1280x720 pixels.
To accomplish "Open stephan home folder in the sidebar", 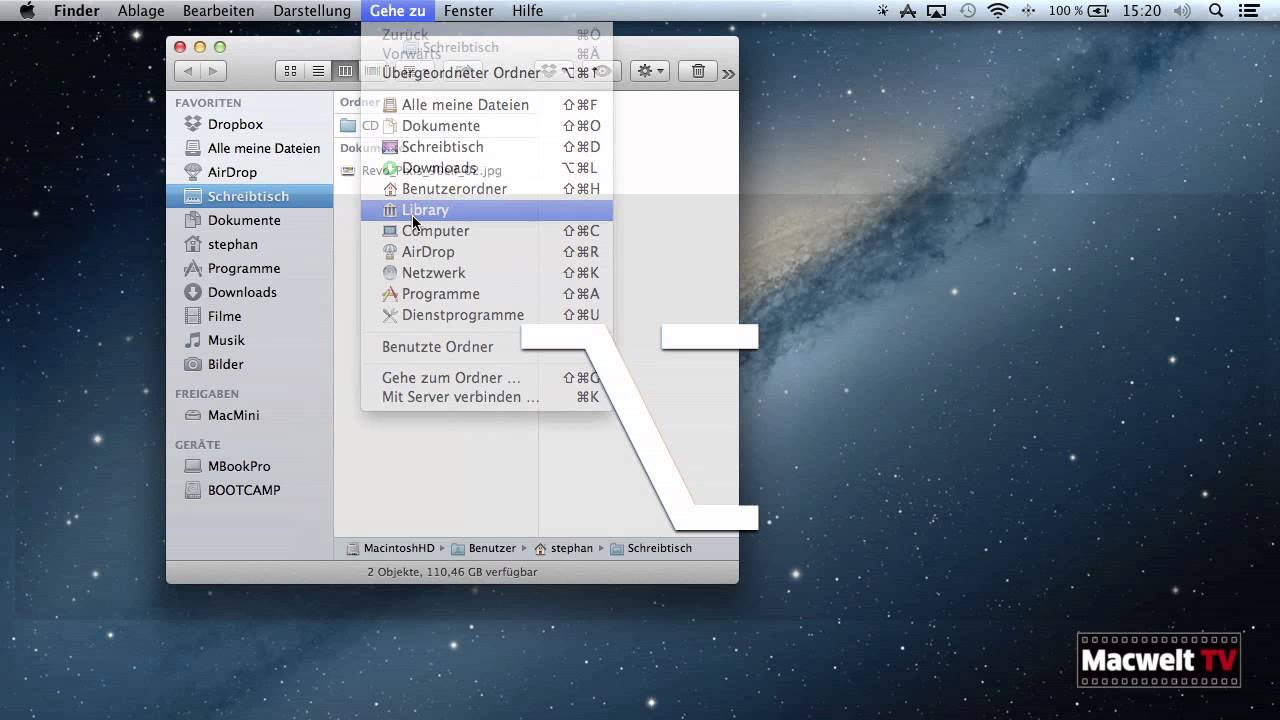I will tap(232, 244).
